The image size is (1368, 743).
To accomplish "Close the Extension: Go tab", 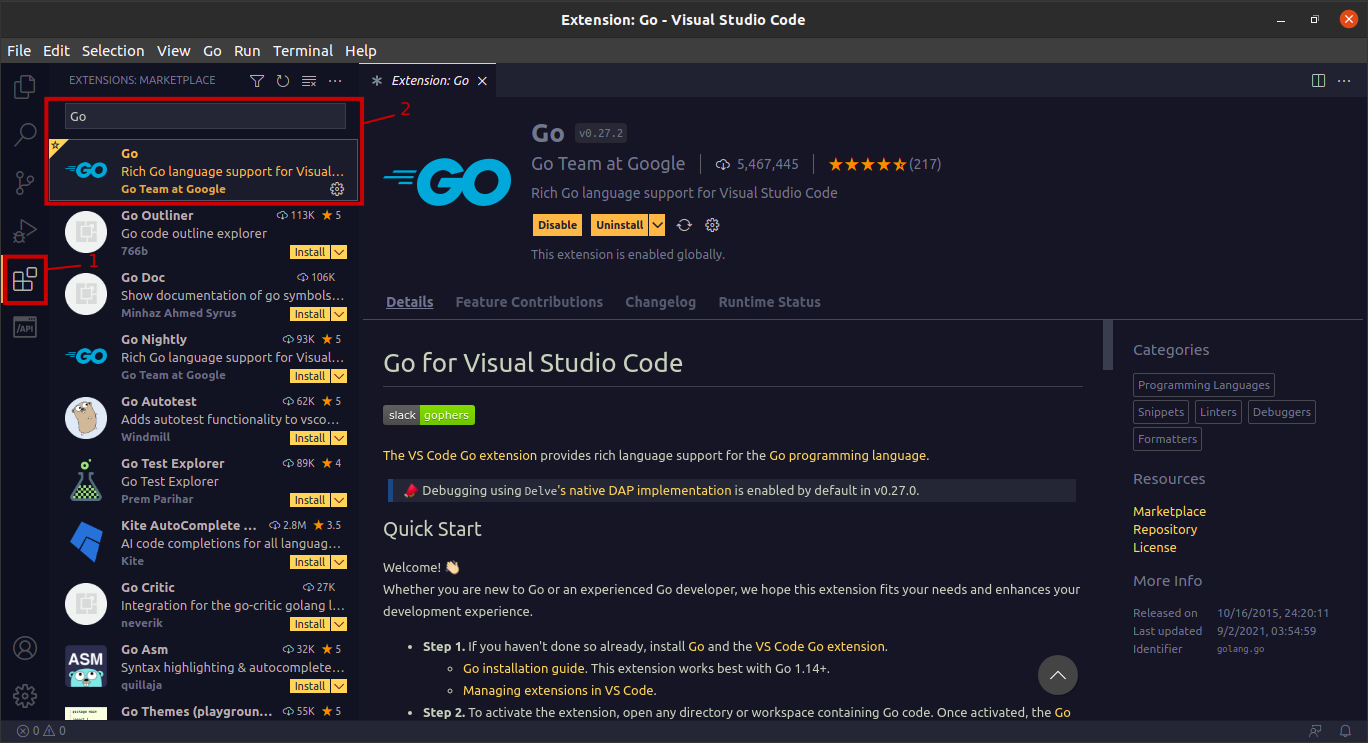I will [482, 80].
